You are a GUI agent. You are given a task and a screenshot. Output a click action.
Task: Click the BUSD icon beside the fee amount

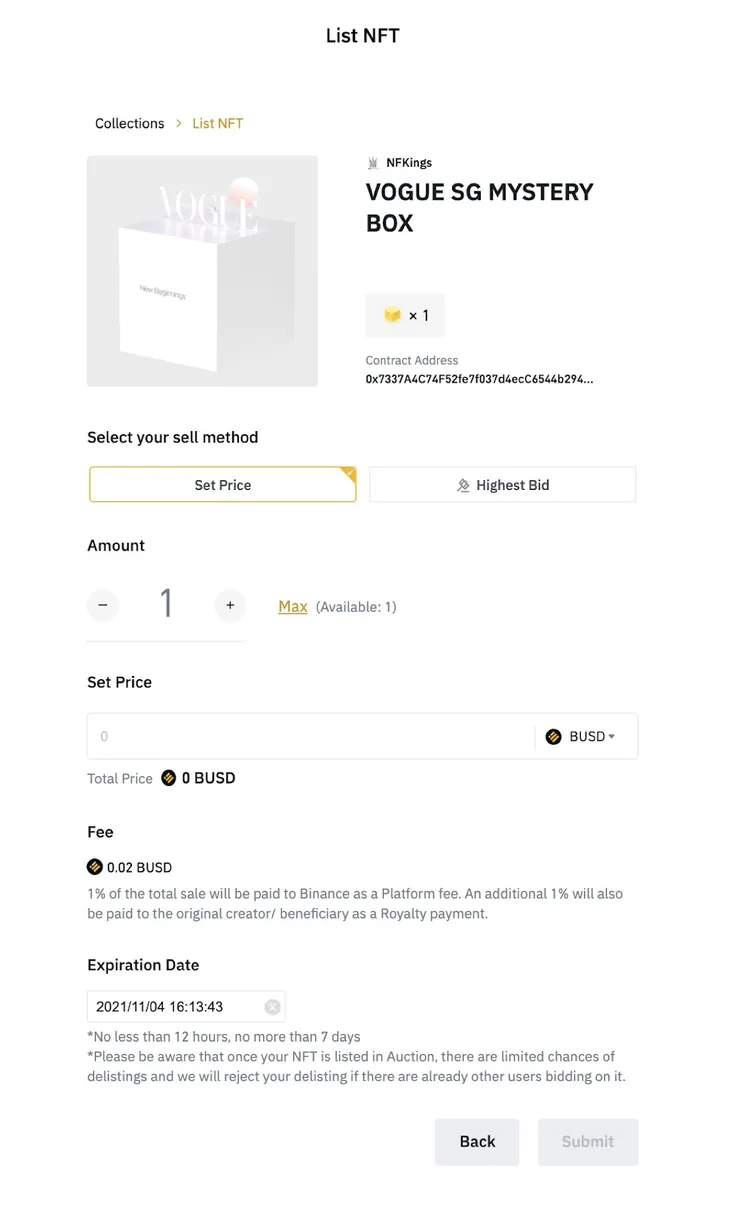(x=95, y=867)
